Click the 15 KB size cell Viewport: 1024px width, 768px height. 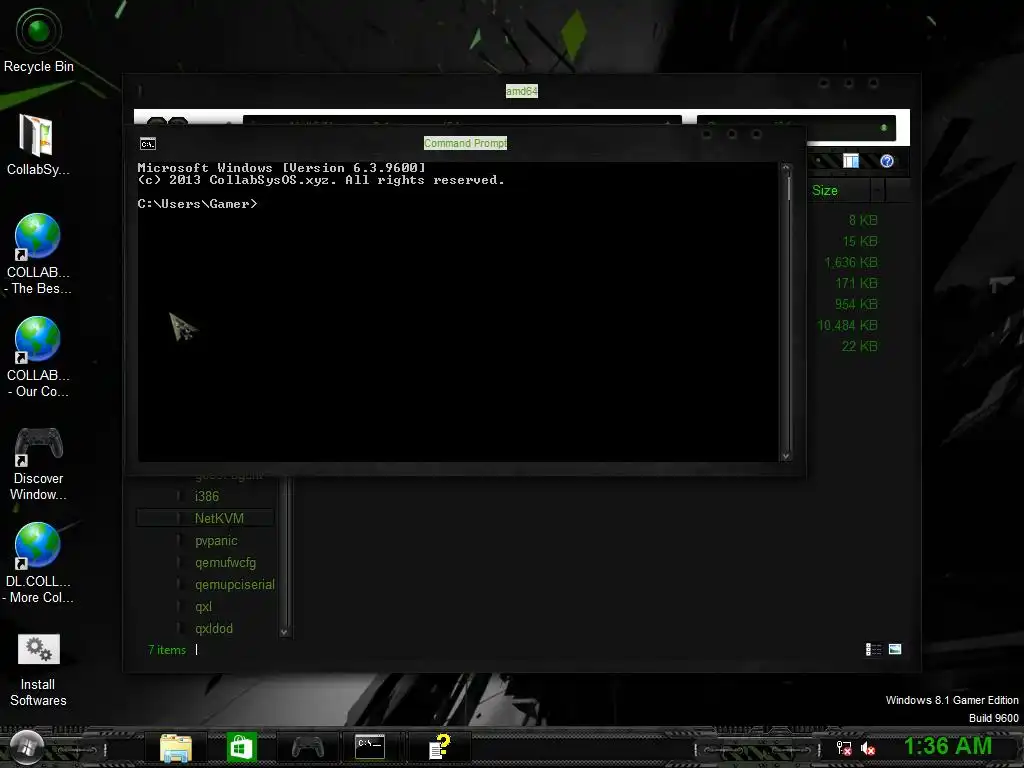[x=860, y=242]
